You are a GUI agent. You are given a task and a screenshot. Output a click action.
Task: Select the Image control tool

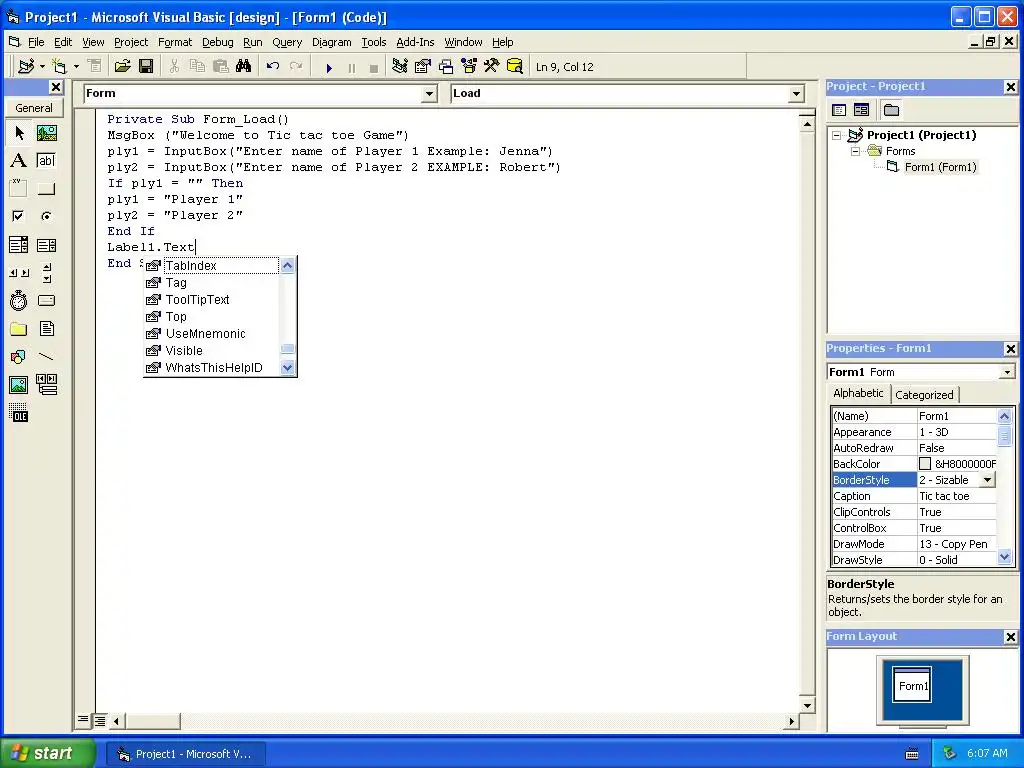(19, 385)
